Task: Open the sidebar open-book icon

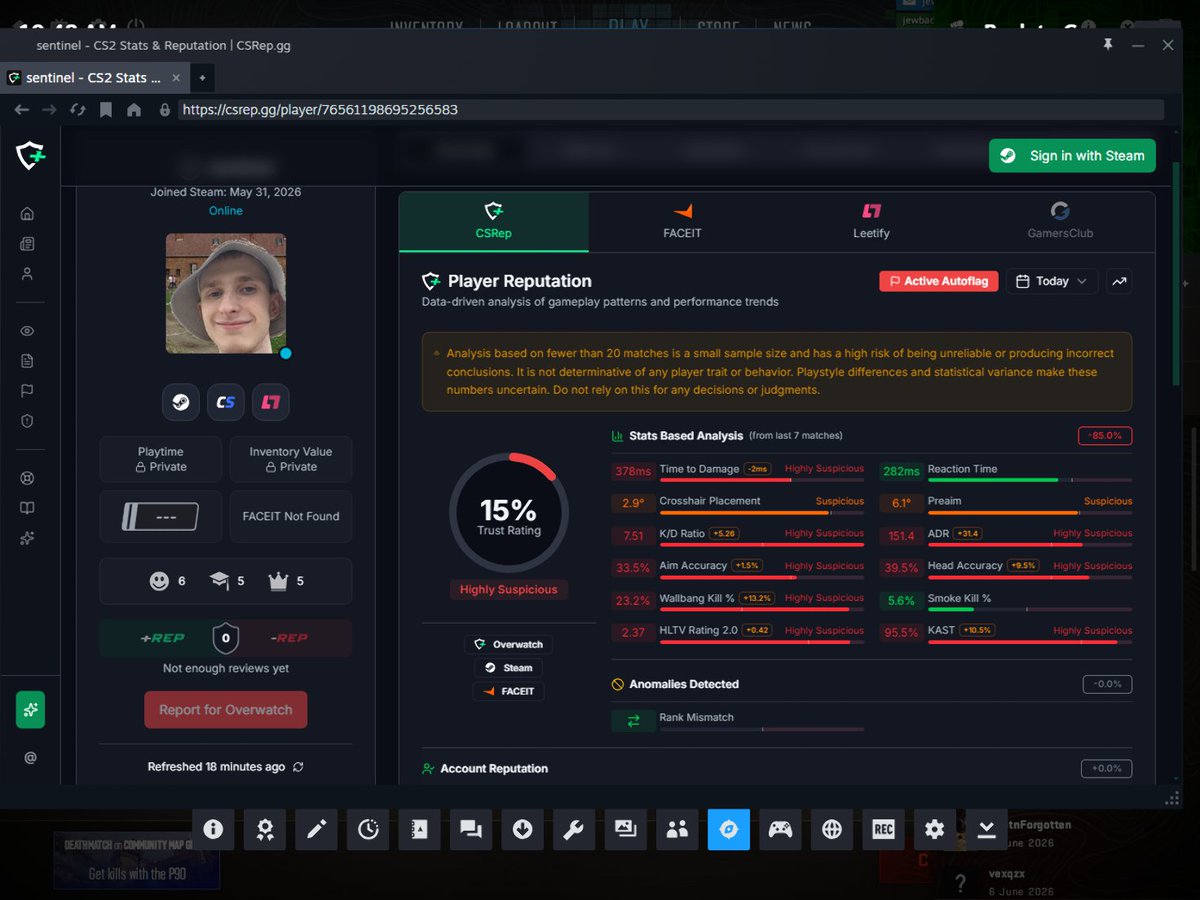Action: tap(28, 508)
